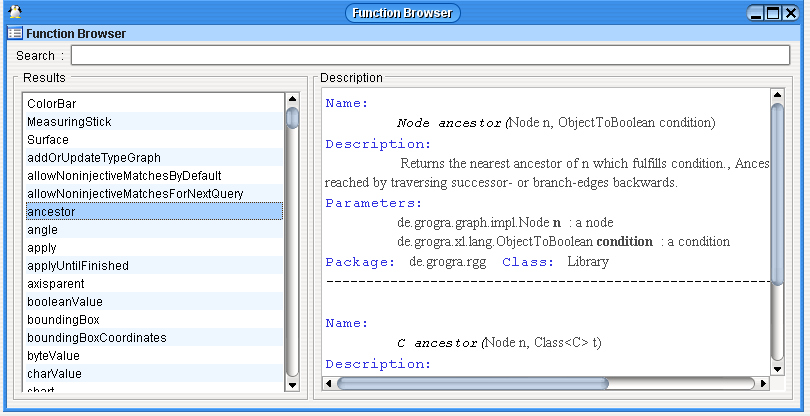This screenshot has width=810, height=416.
Task: Maximize the Function Browser window
Action: [x=775, y=13]
